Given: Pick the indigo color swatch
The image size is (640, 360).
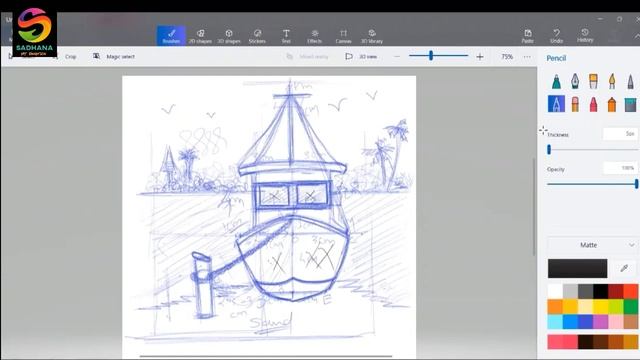Looking at the screenshot, I should pos(585,322).
